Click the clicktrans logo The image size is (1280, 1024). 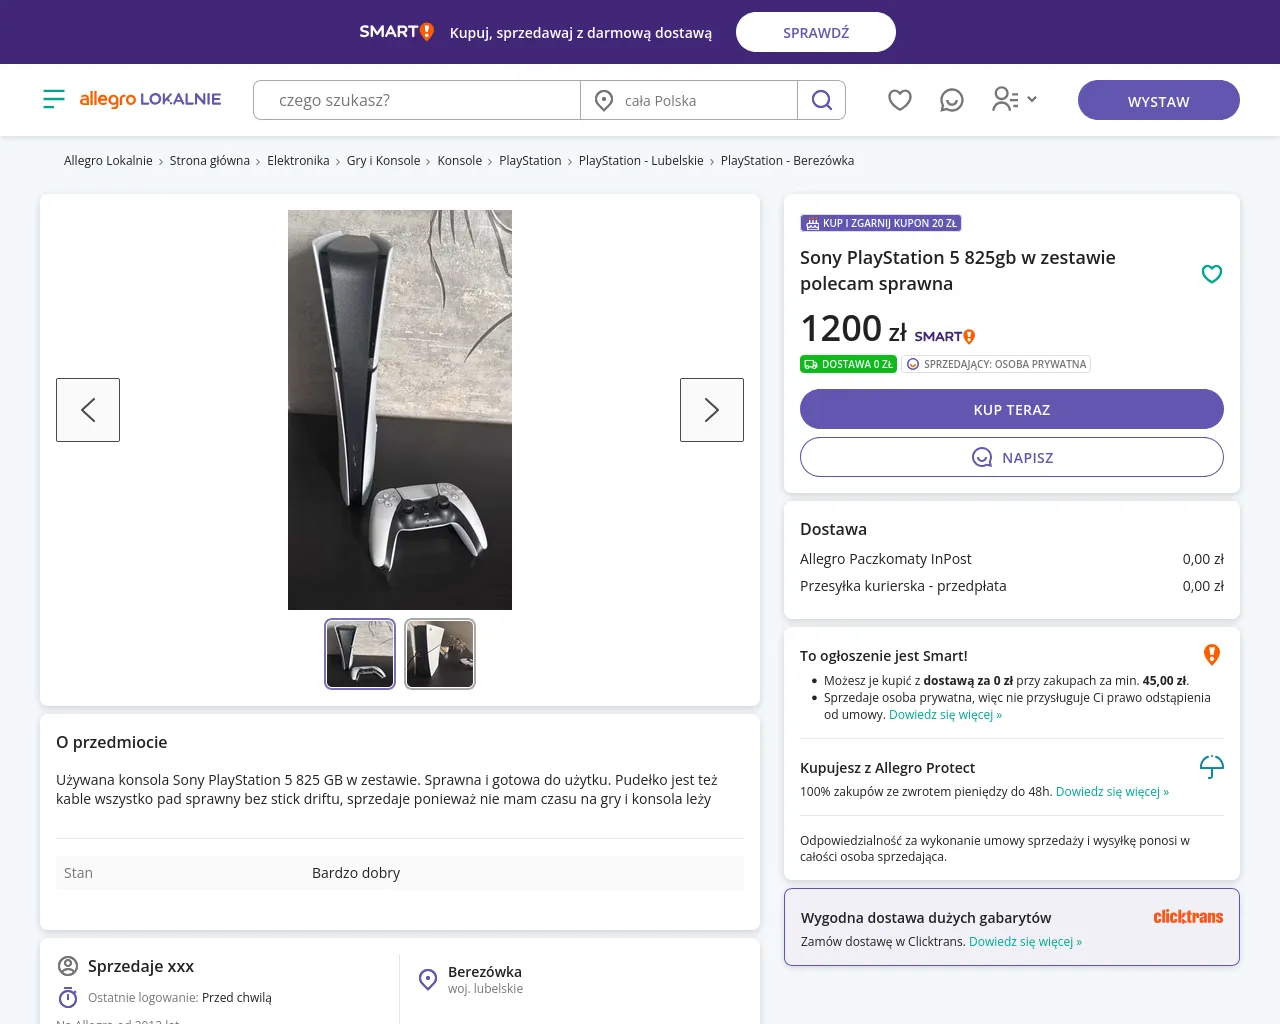1188,917
